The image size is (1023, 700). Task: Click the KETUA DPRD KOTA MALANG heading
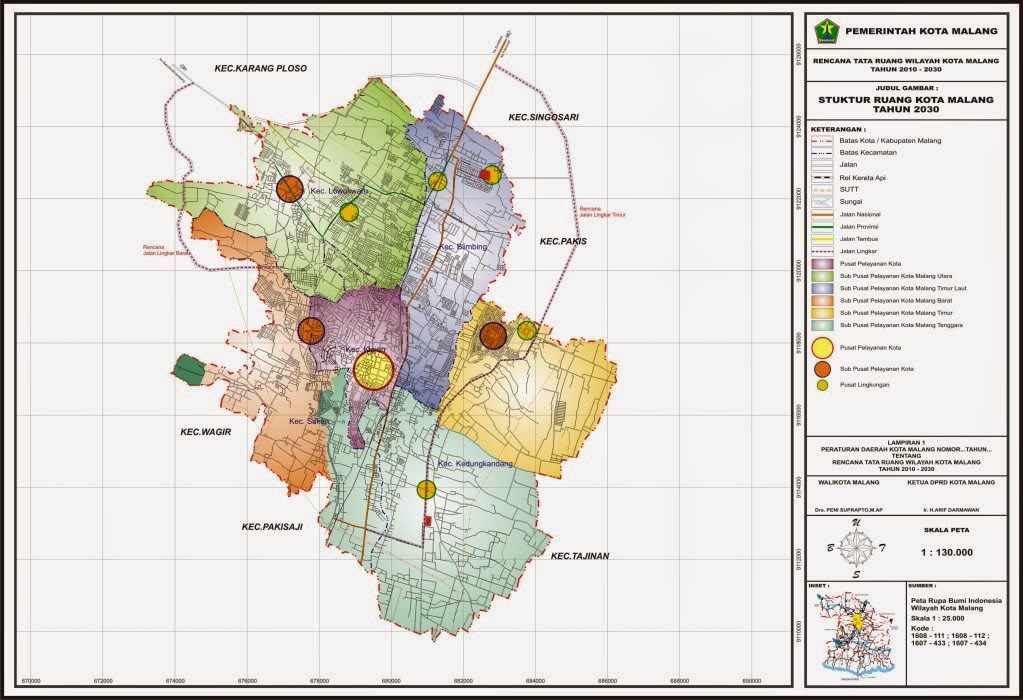pos(951,483)
